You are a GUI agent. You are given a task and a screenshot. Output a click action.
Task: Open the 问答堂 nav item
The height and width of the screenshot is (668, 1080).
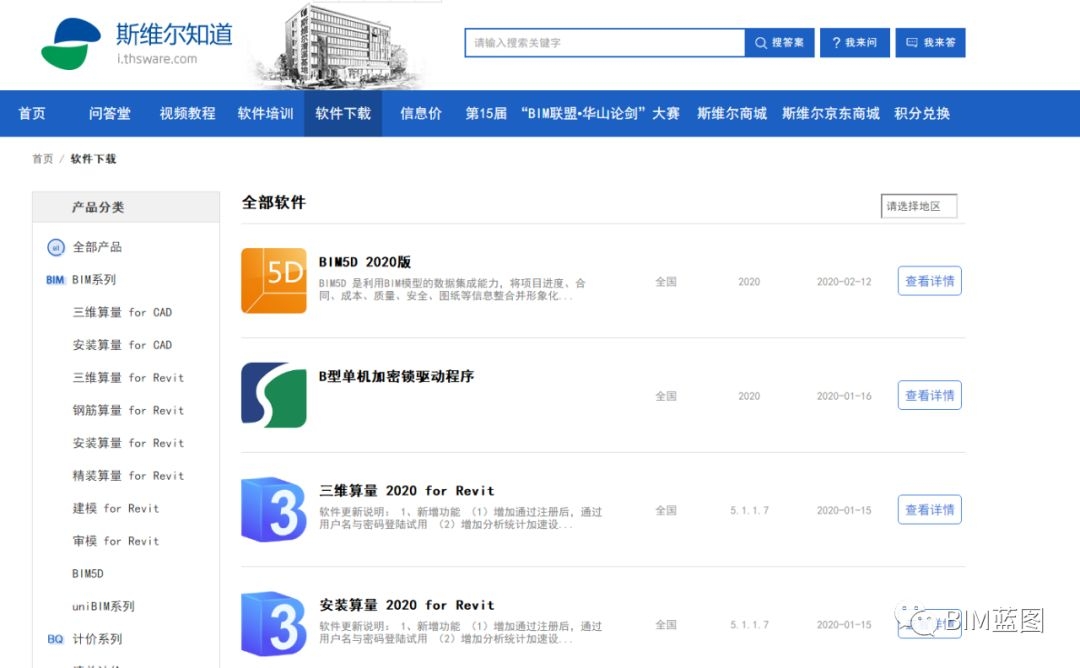coord(110,114)
